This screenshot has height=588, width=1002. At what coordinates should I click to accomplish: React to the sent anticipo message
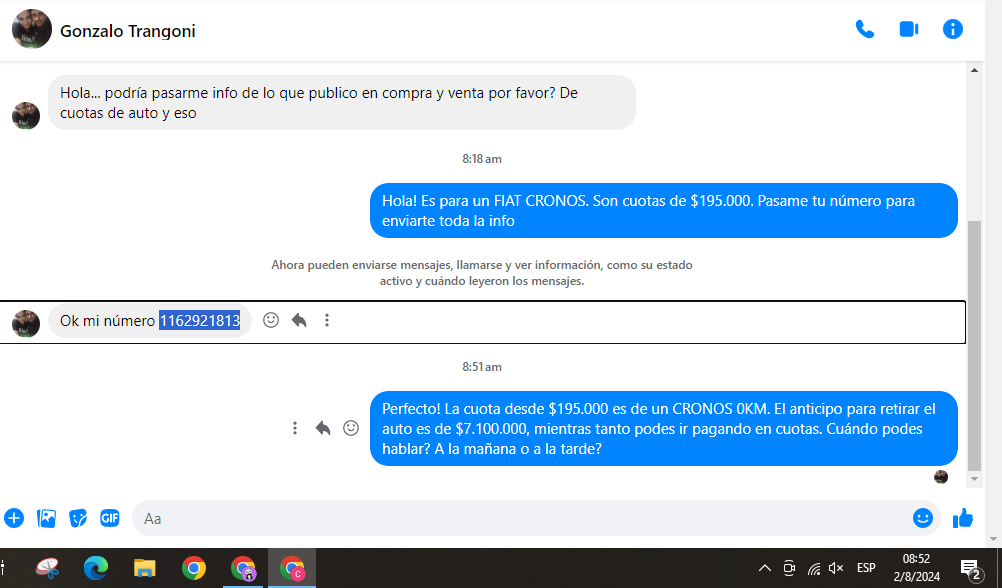(x=351, y=428)
